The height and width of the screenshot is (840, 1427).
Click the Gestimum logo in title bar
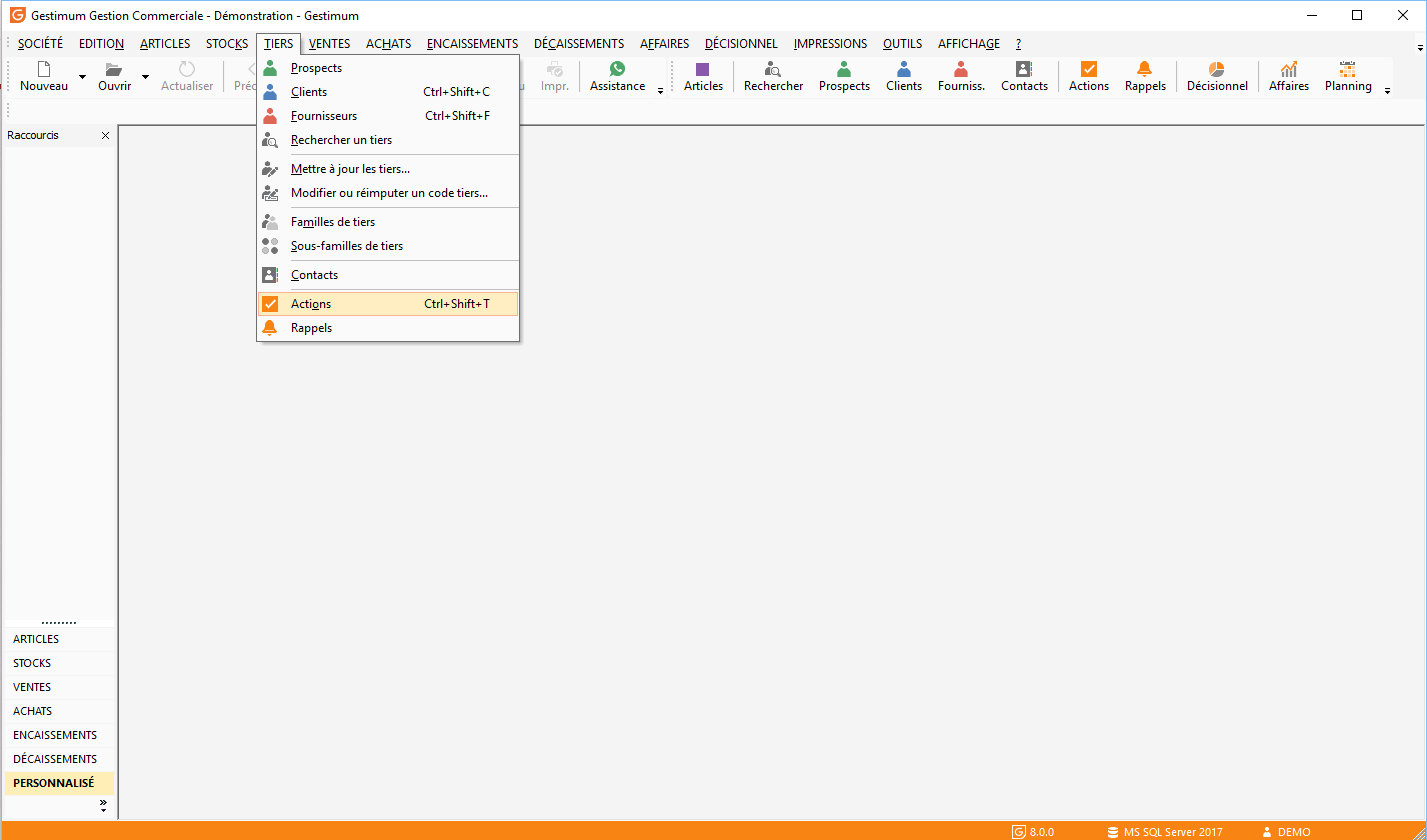click(17, 15)
